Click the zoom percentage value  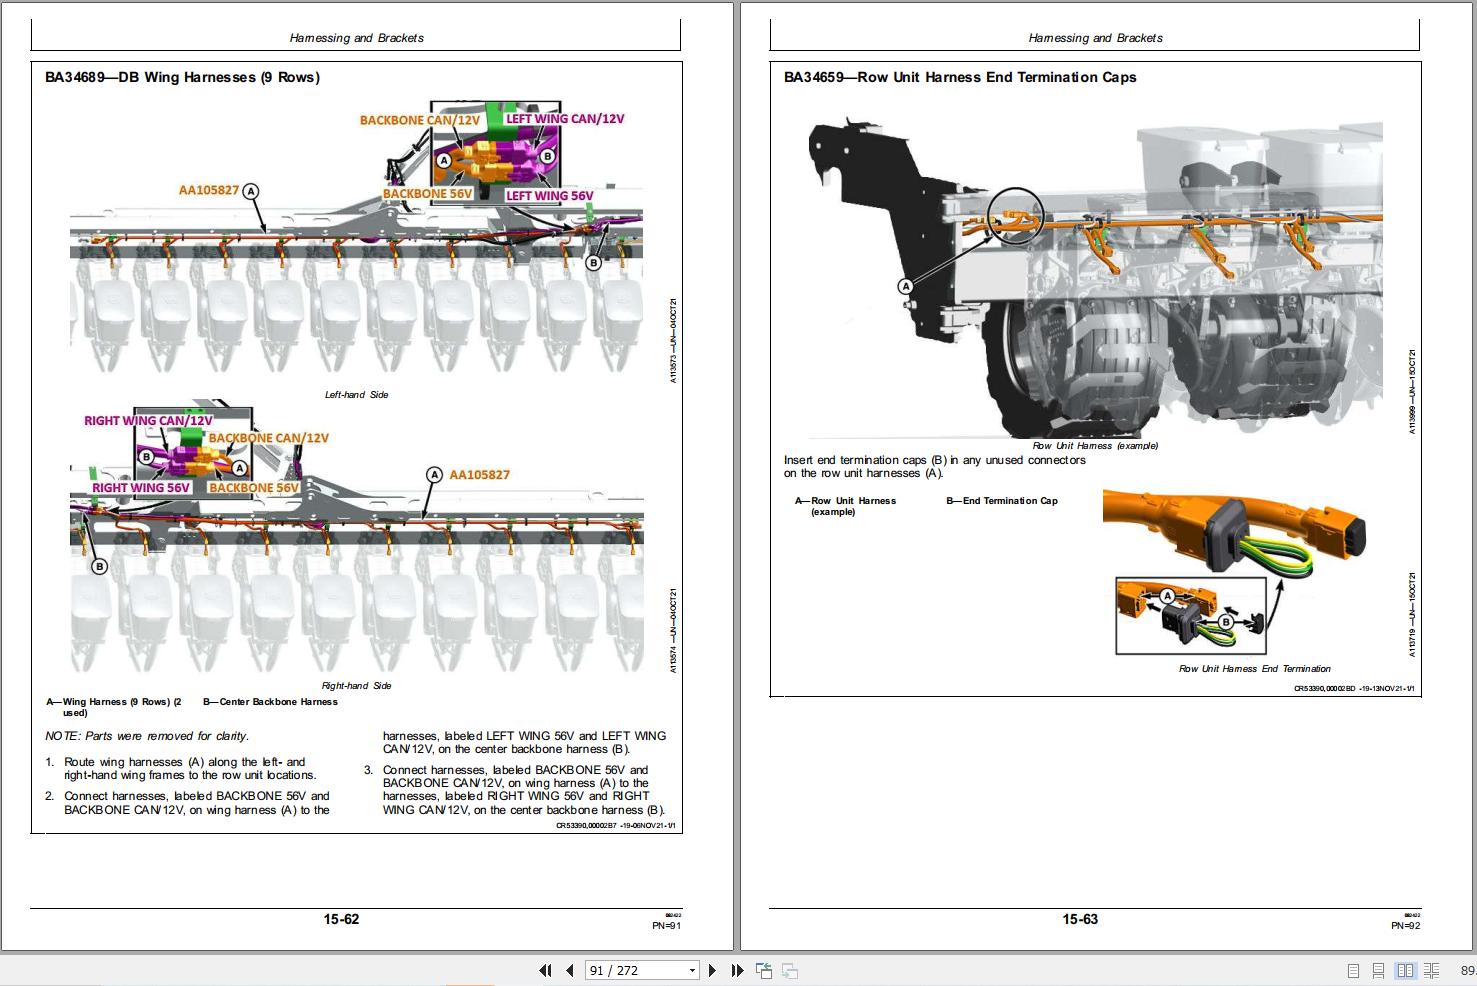(1467, 970)
